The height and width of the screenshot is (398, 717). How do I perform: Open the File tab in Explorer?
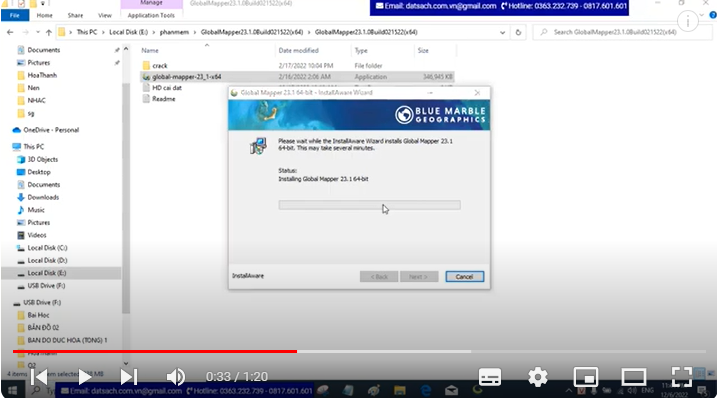point(15,16)
